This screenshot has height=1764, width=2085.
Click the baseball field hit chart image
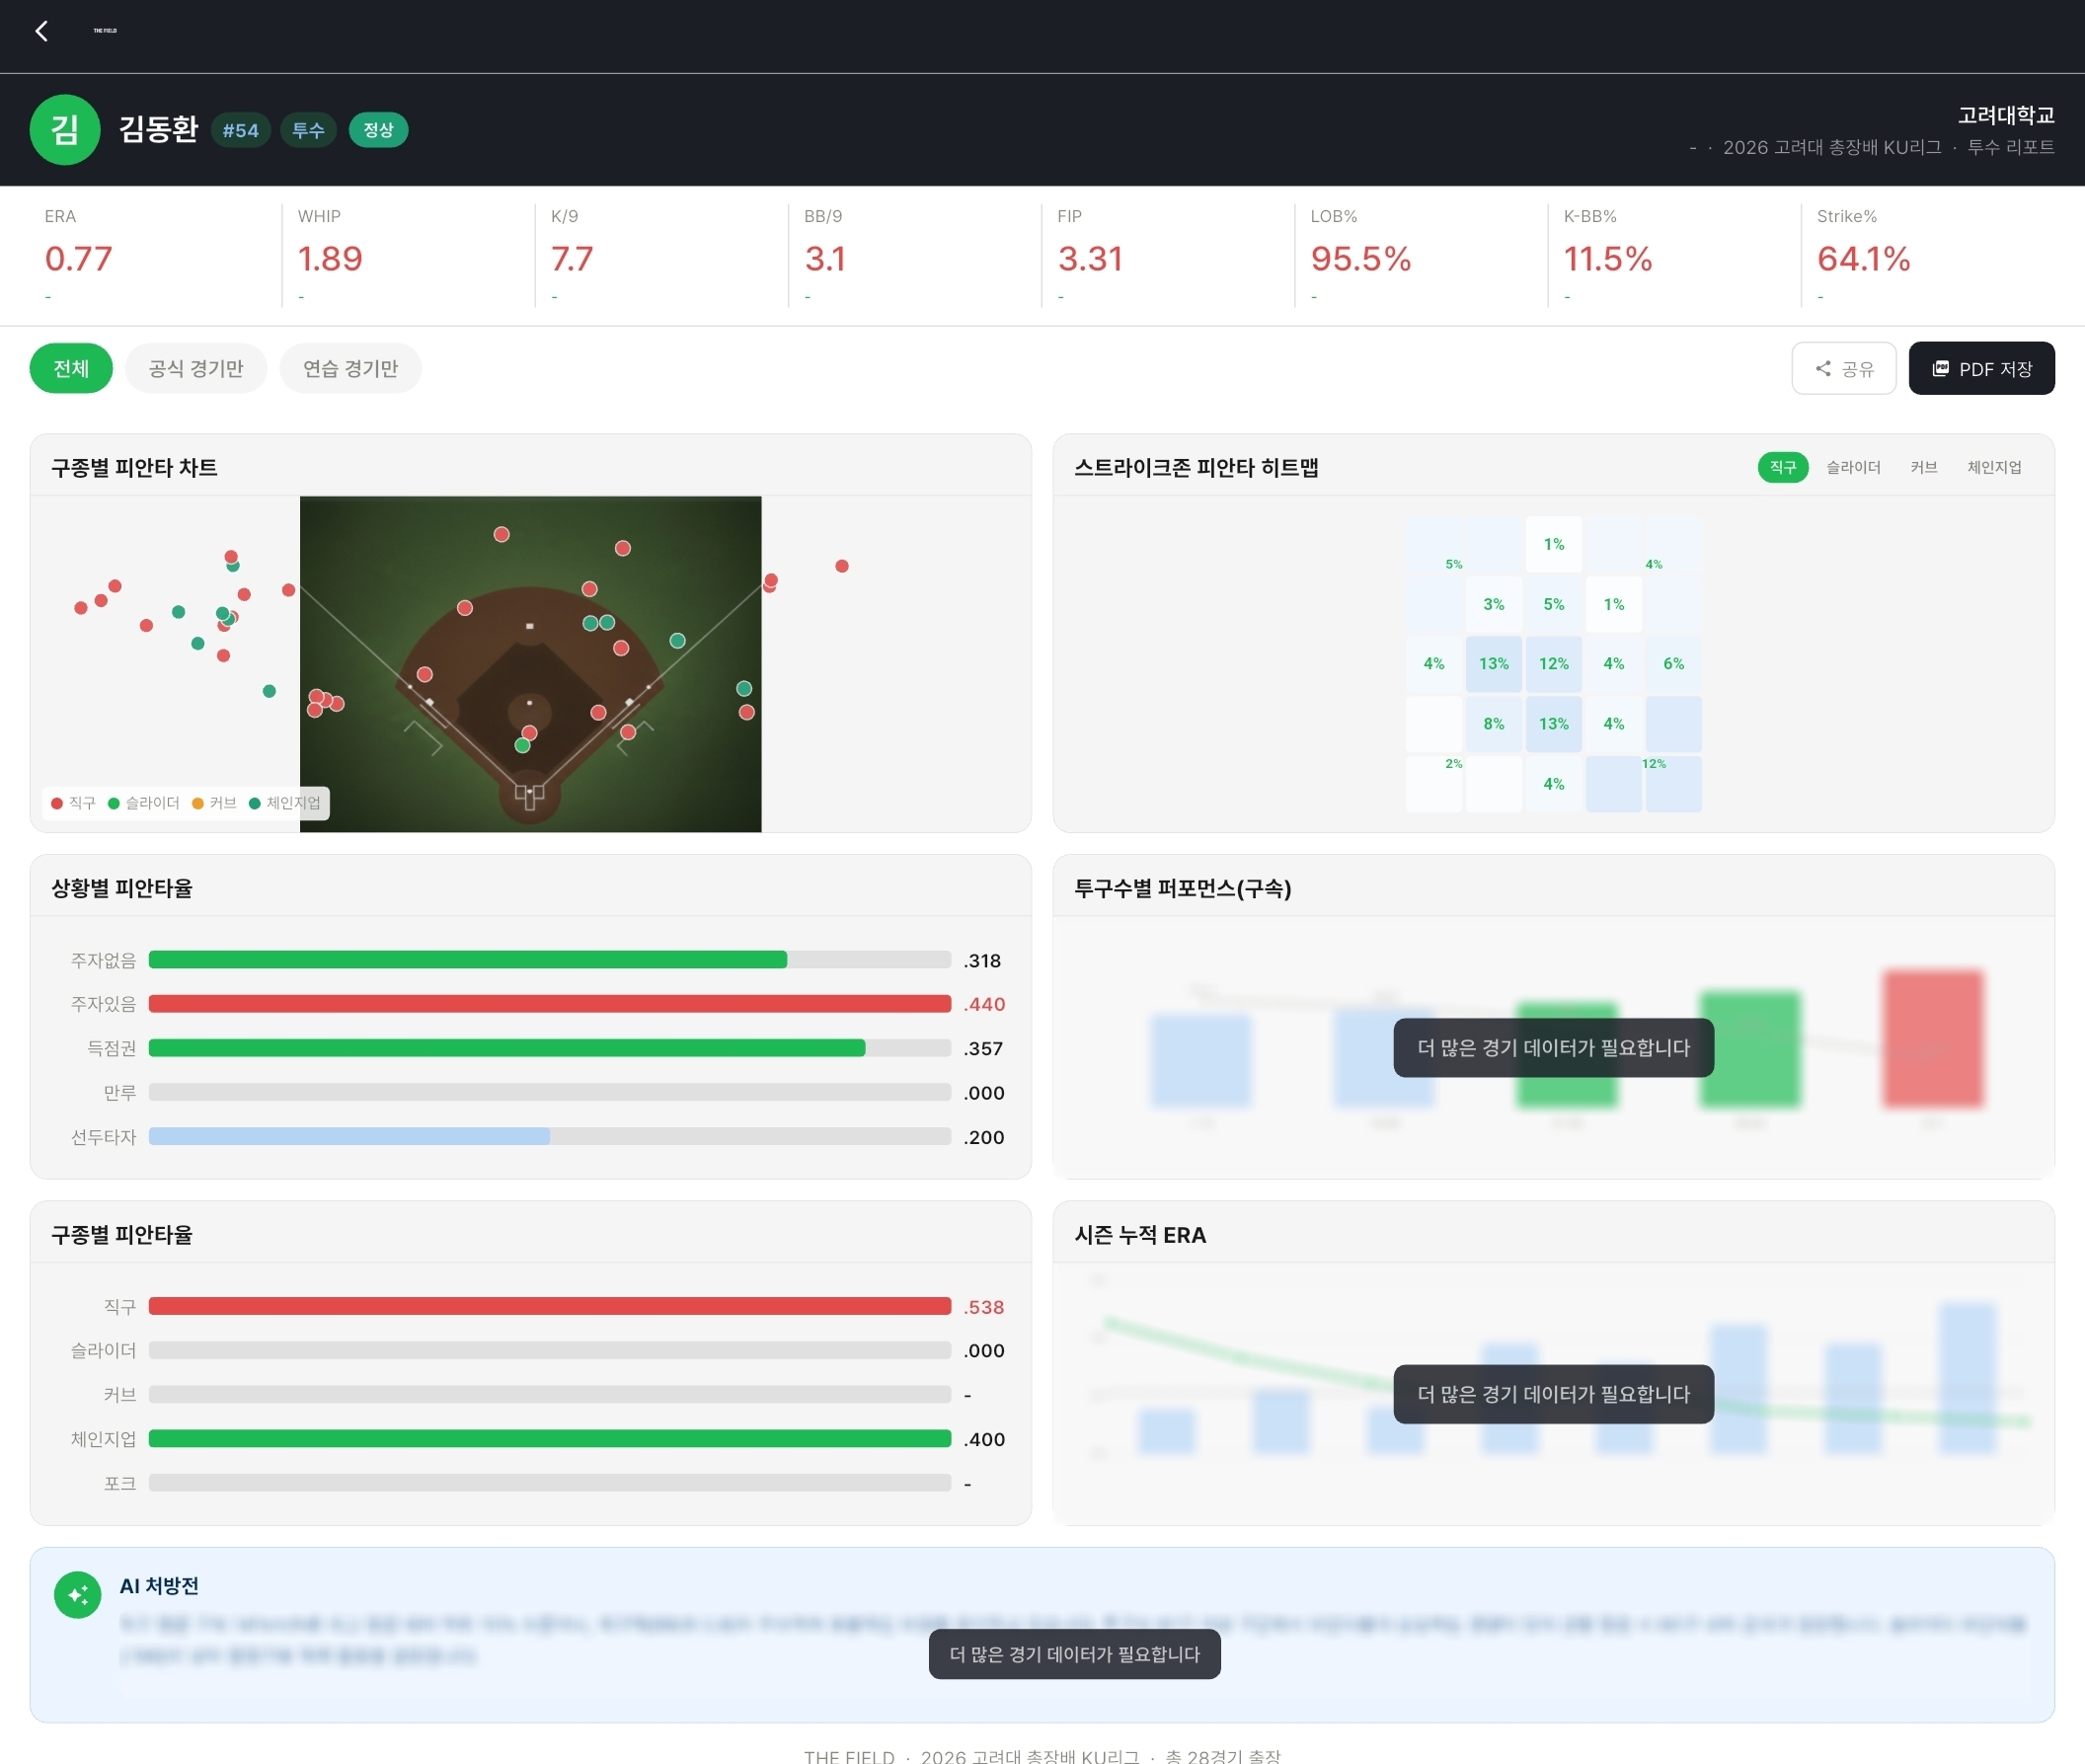click(x=530, y=664)
